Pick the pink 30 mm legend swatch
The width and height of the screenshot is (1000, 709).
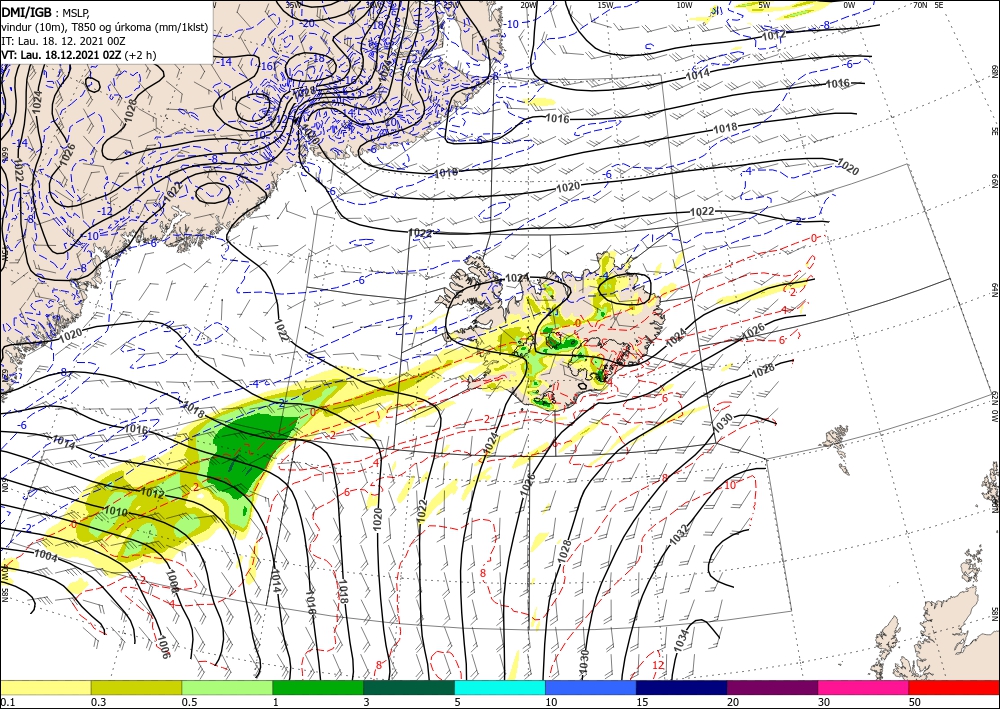point(863,687)
